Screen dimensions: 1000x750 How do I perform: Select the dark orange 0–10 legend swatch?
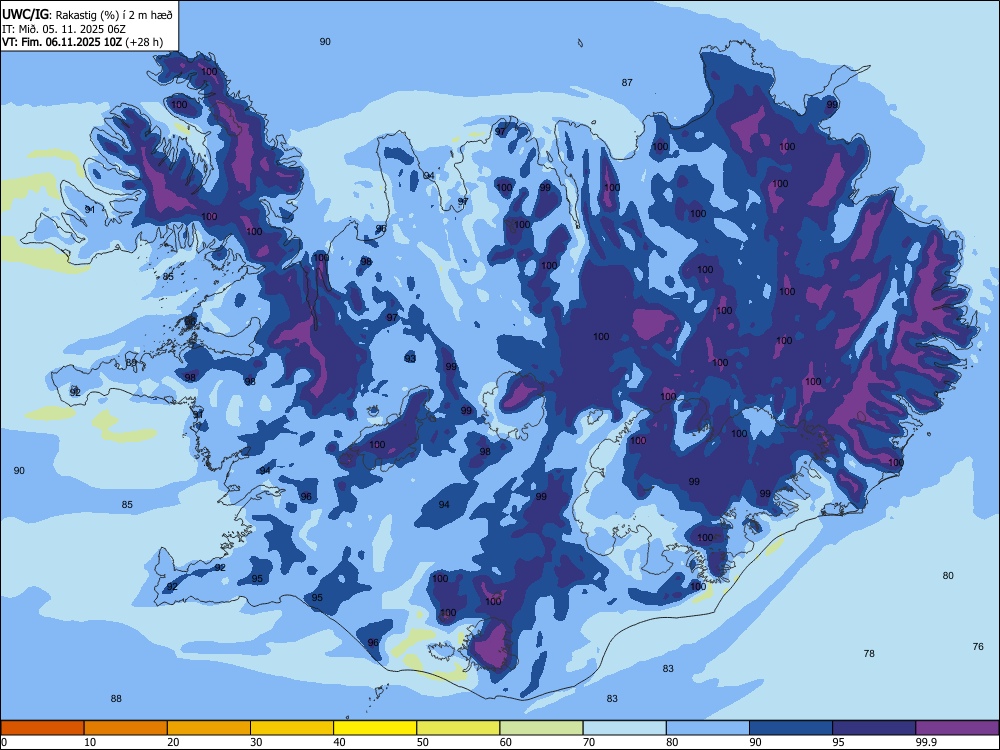tap(42, 728)
